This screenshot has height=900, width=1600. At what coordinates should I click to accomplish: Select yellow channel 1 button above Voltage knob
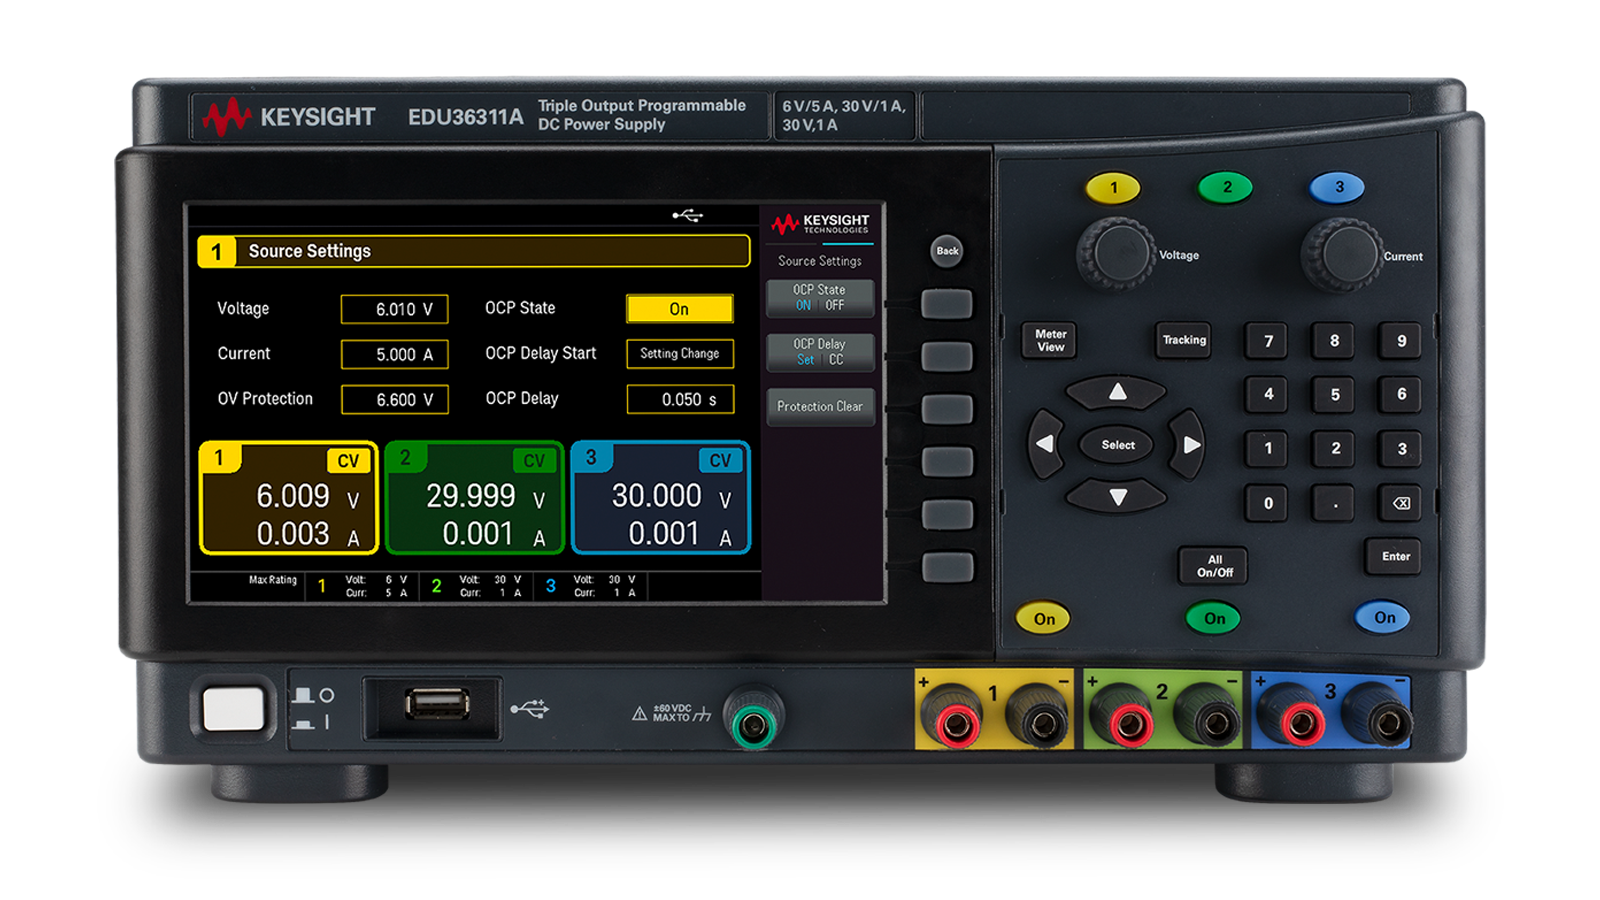coord(1113,186)
